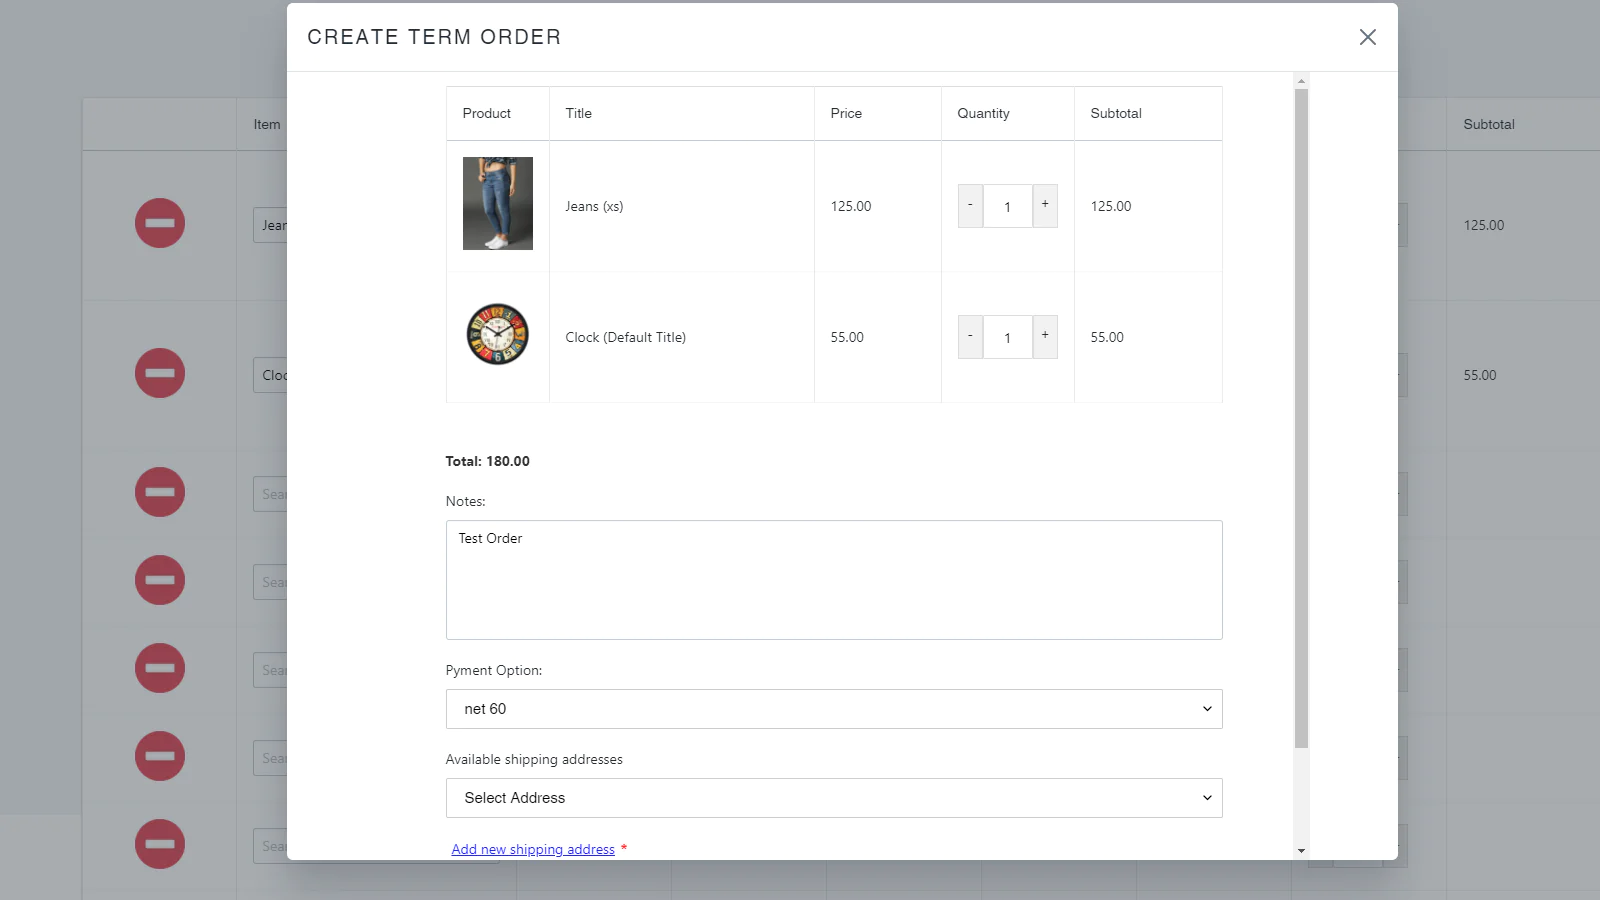Click the dialog scrollbar down arrow
Screen dimensions: 1600x900
click(x=1301, y=851)
